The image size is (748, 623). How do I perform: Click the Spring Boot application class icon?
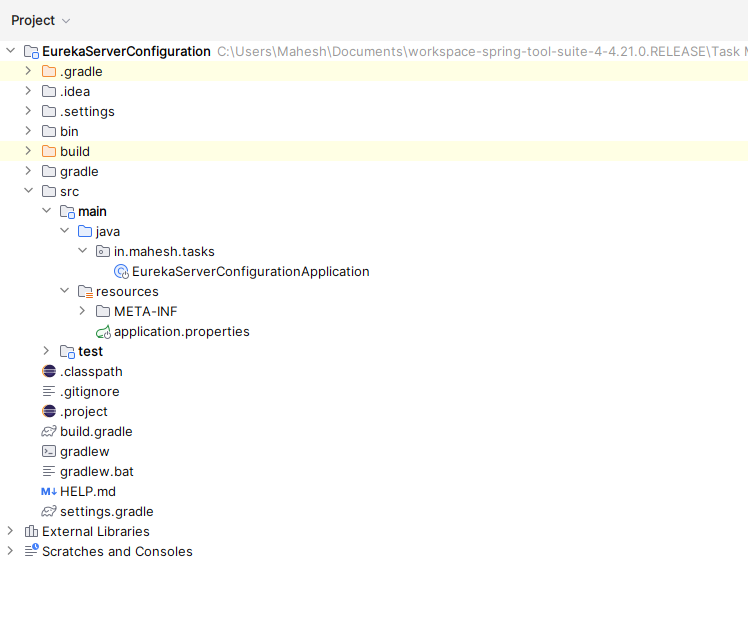point(122,271)
